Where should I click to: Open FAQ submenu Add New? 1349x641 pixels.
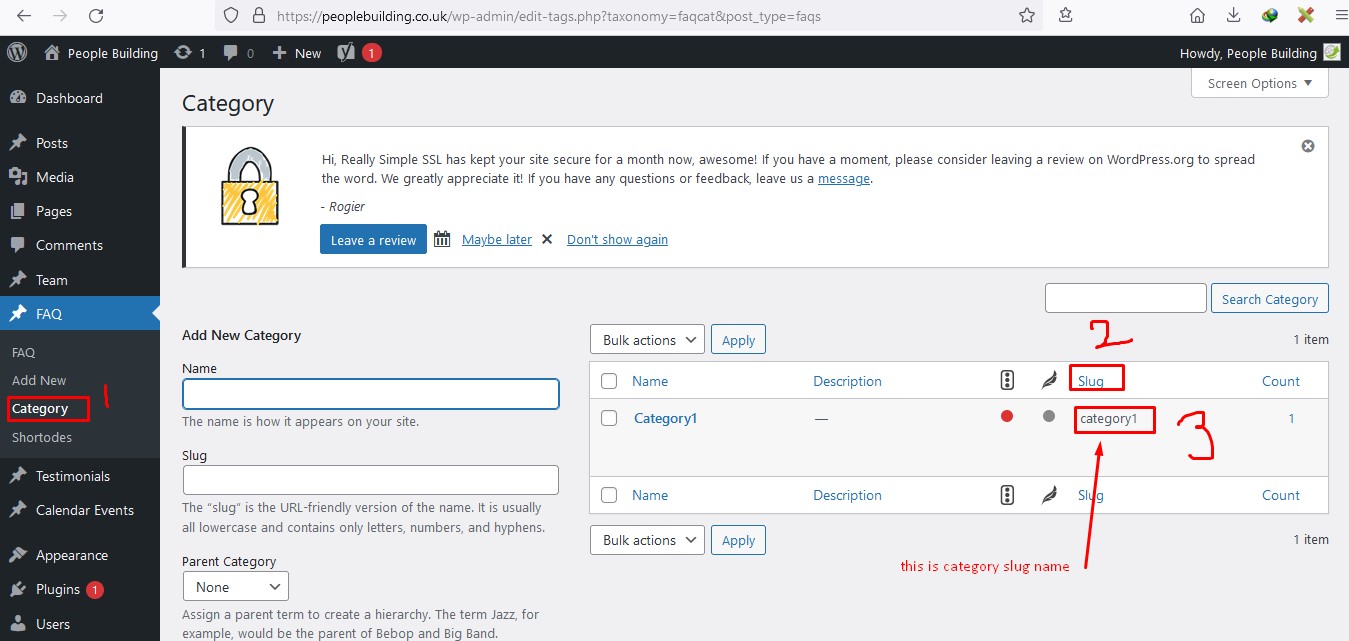coord(39,381)
